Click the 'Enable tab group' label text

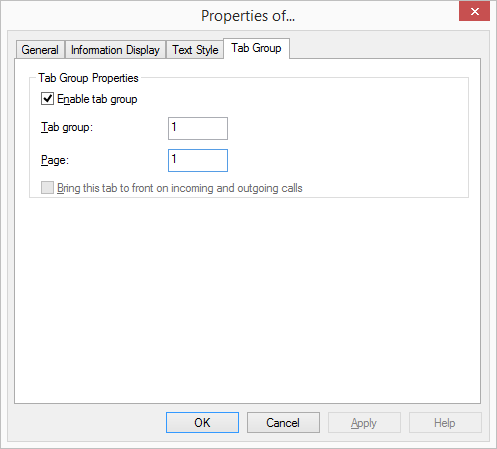pyautogui.click(x=97, y=99)
